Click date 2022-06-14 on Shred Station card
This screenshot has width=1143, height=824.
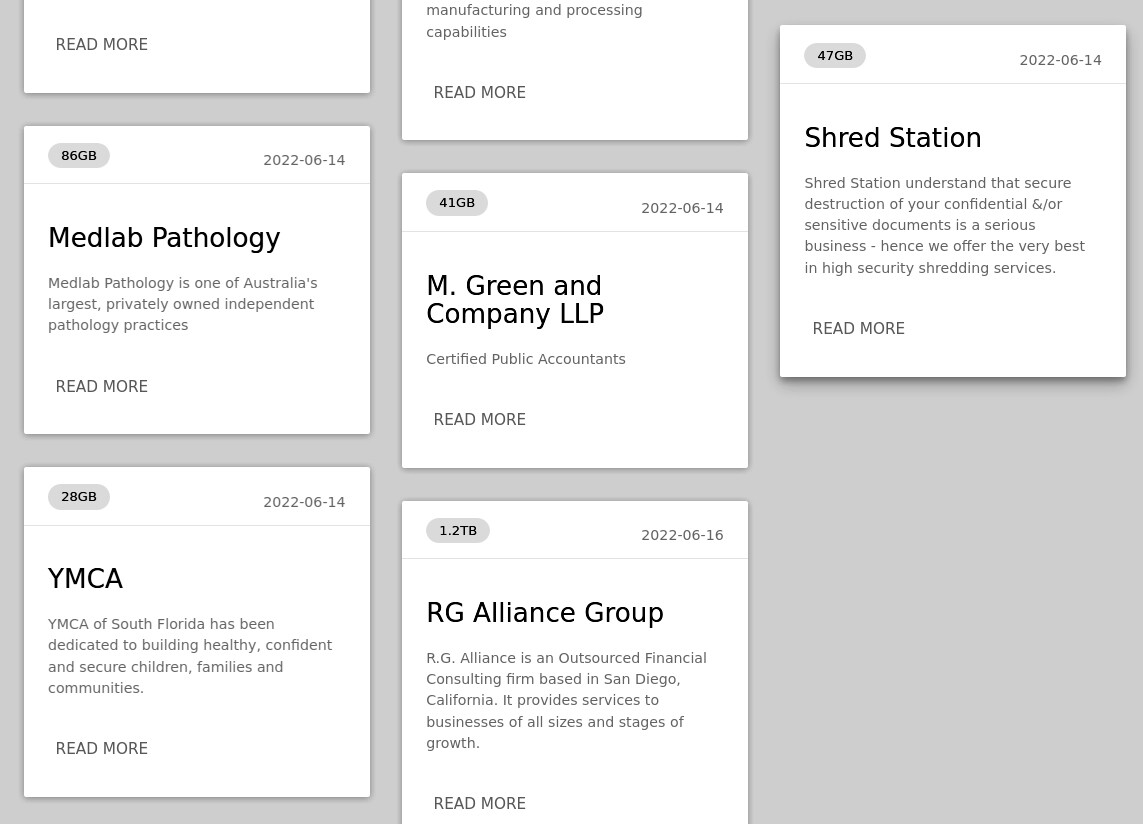1060,61
